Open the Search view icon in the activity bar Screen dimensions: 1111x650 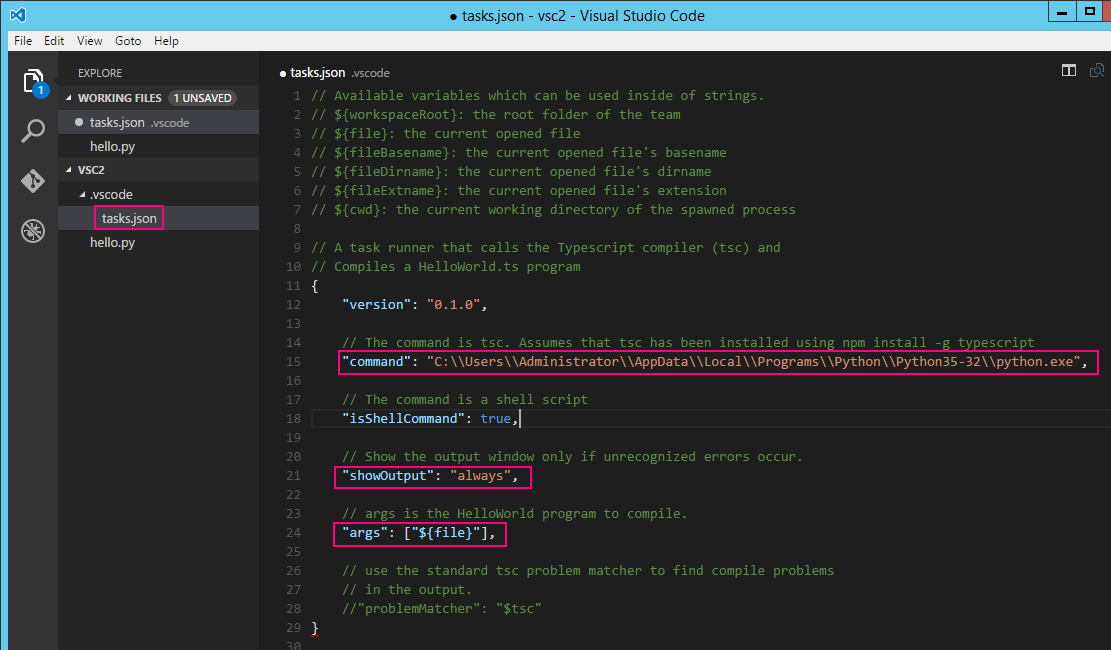(33, 130)
